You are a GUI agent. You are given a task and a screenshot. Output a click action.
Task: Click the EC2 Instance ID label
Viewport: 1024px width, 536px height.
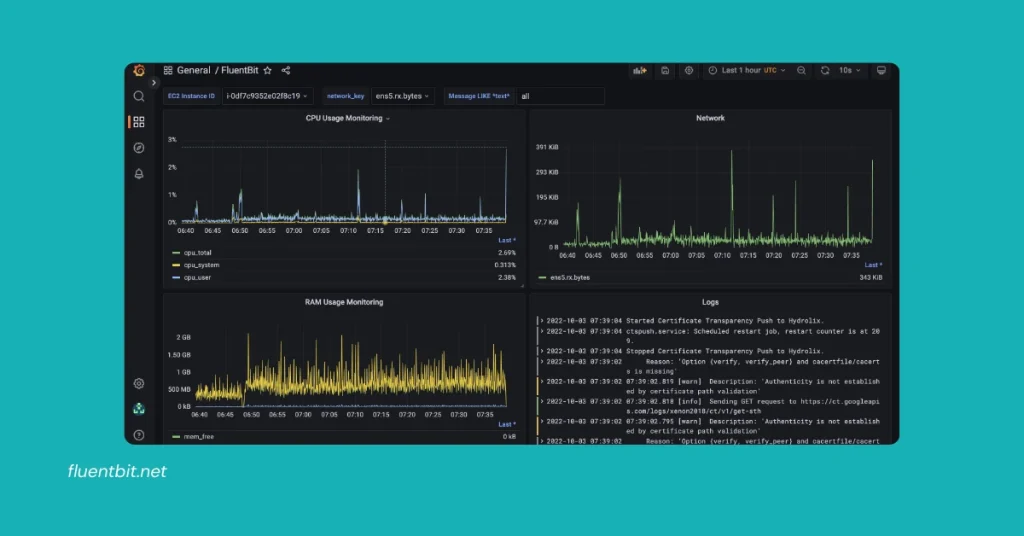[191, 96]
